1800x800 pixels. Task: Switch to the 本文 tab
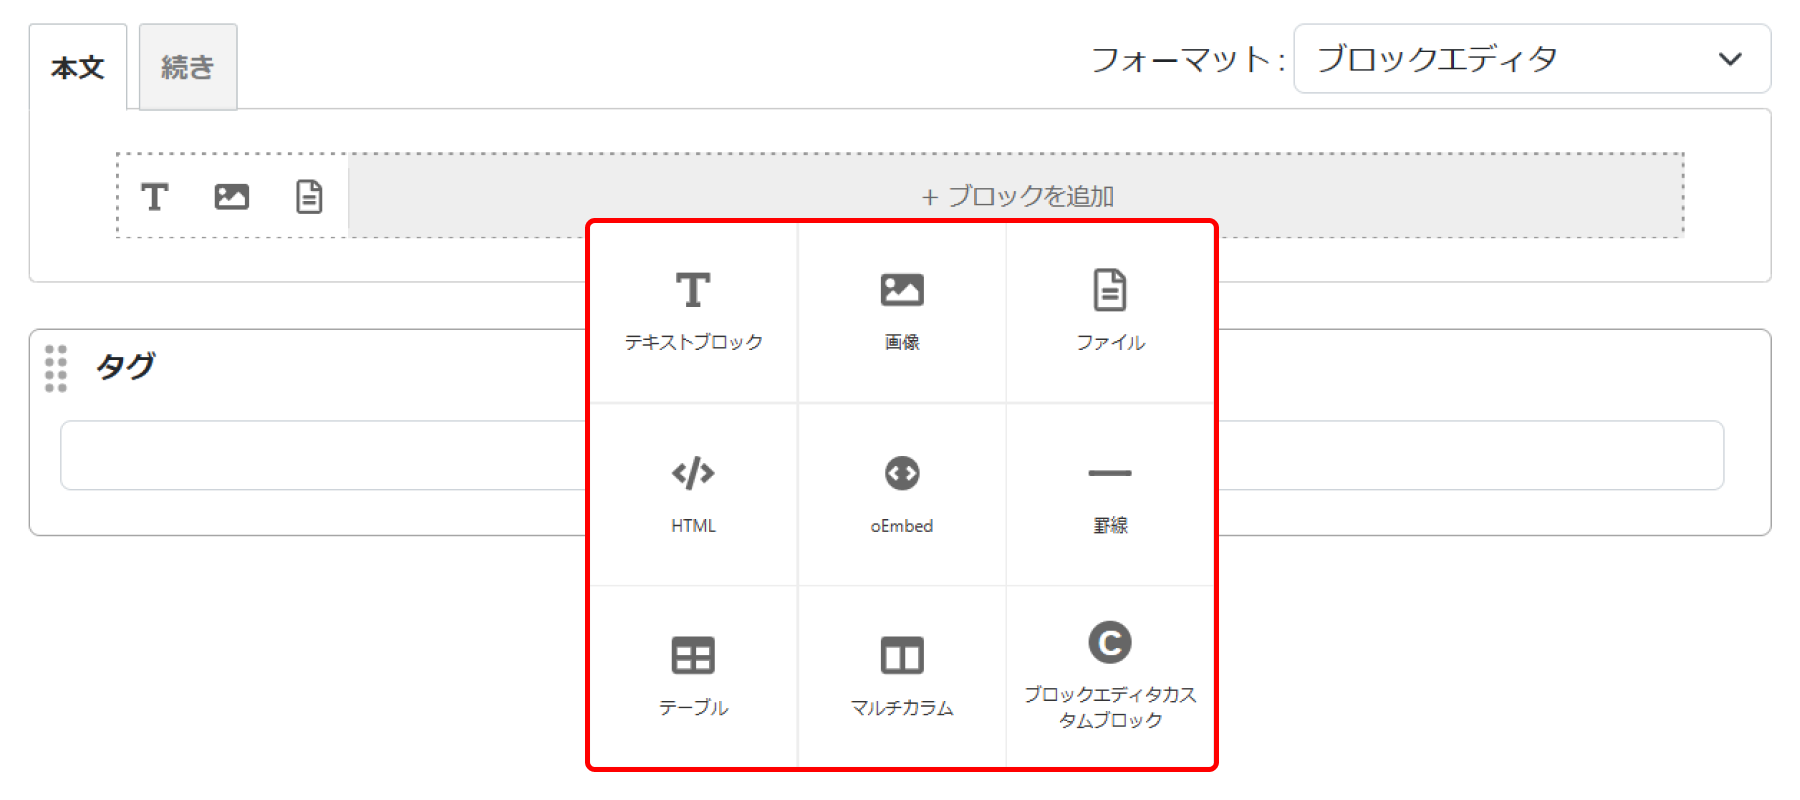[x=78, y=68]
